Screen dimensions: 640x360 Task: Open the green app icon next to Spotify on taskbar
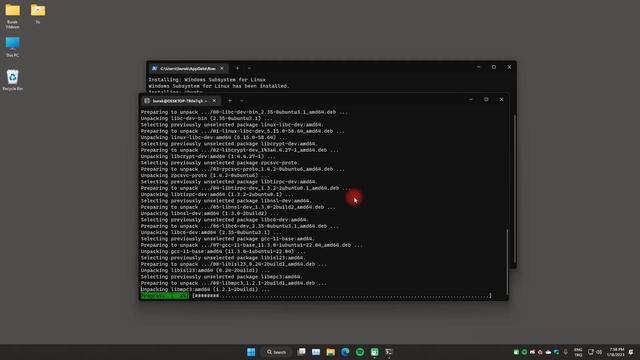click(374, 352)
